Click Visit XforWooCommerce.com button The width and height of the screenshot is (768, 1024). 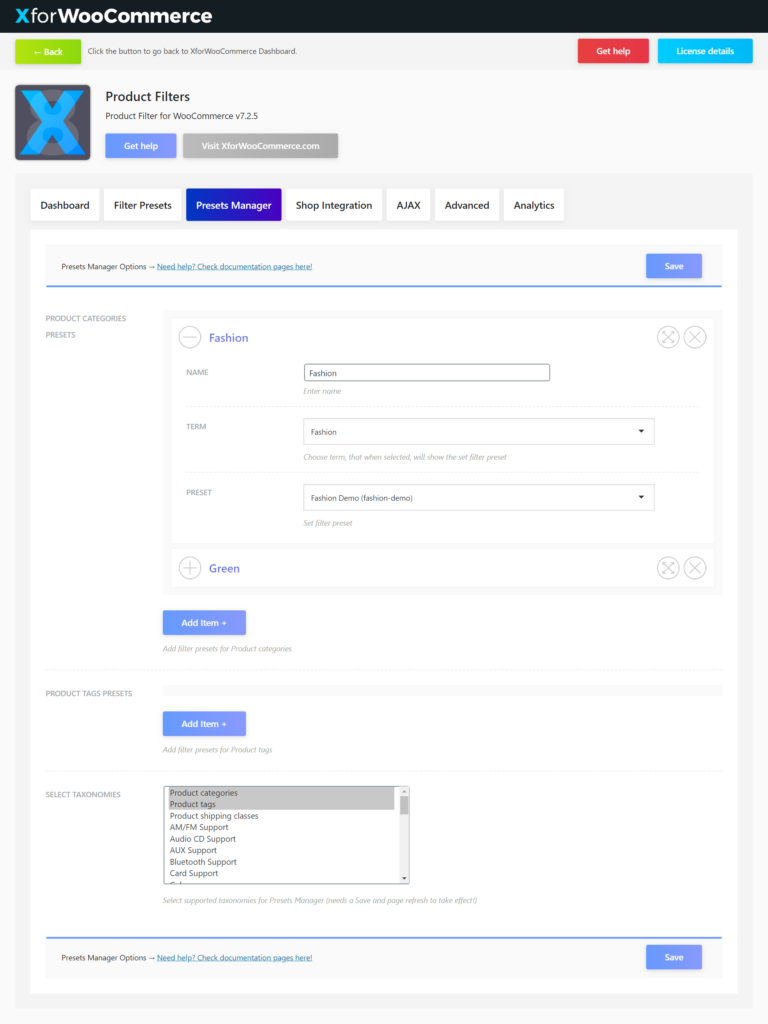261,146
